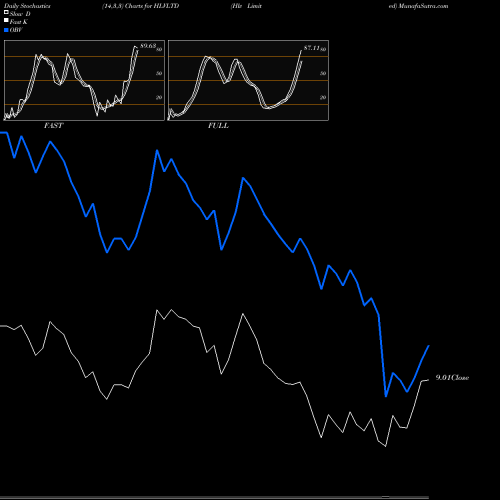Image resolution: width=500 pixels, height=500 pixels.
Task: Click the 89.68 value in the FAST chart
Action: [148, 46]
